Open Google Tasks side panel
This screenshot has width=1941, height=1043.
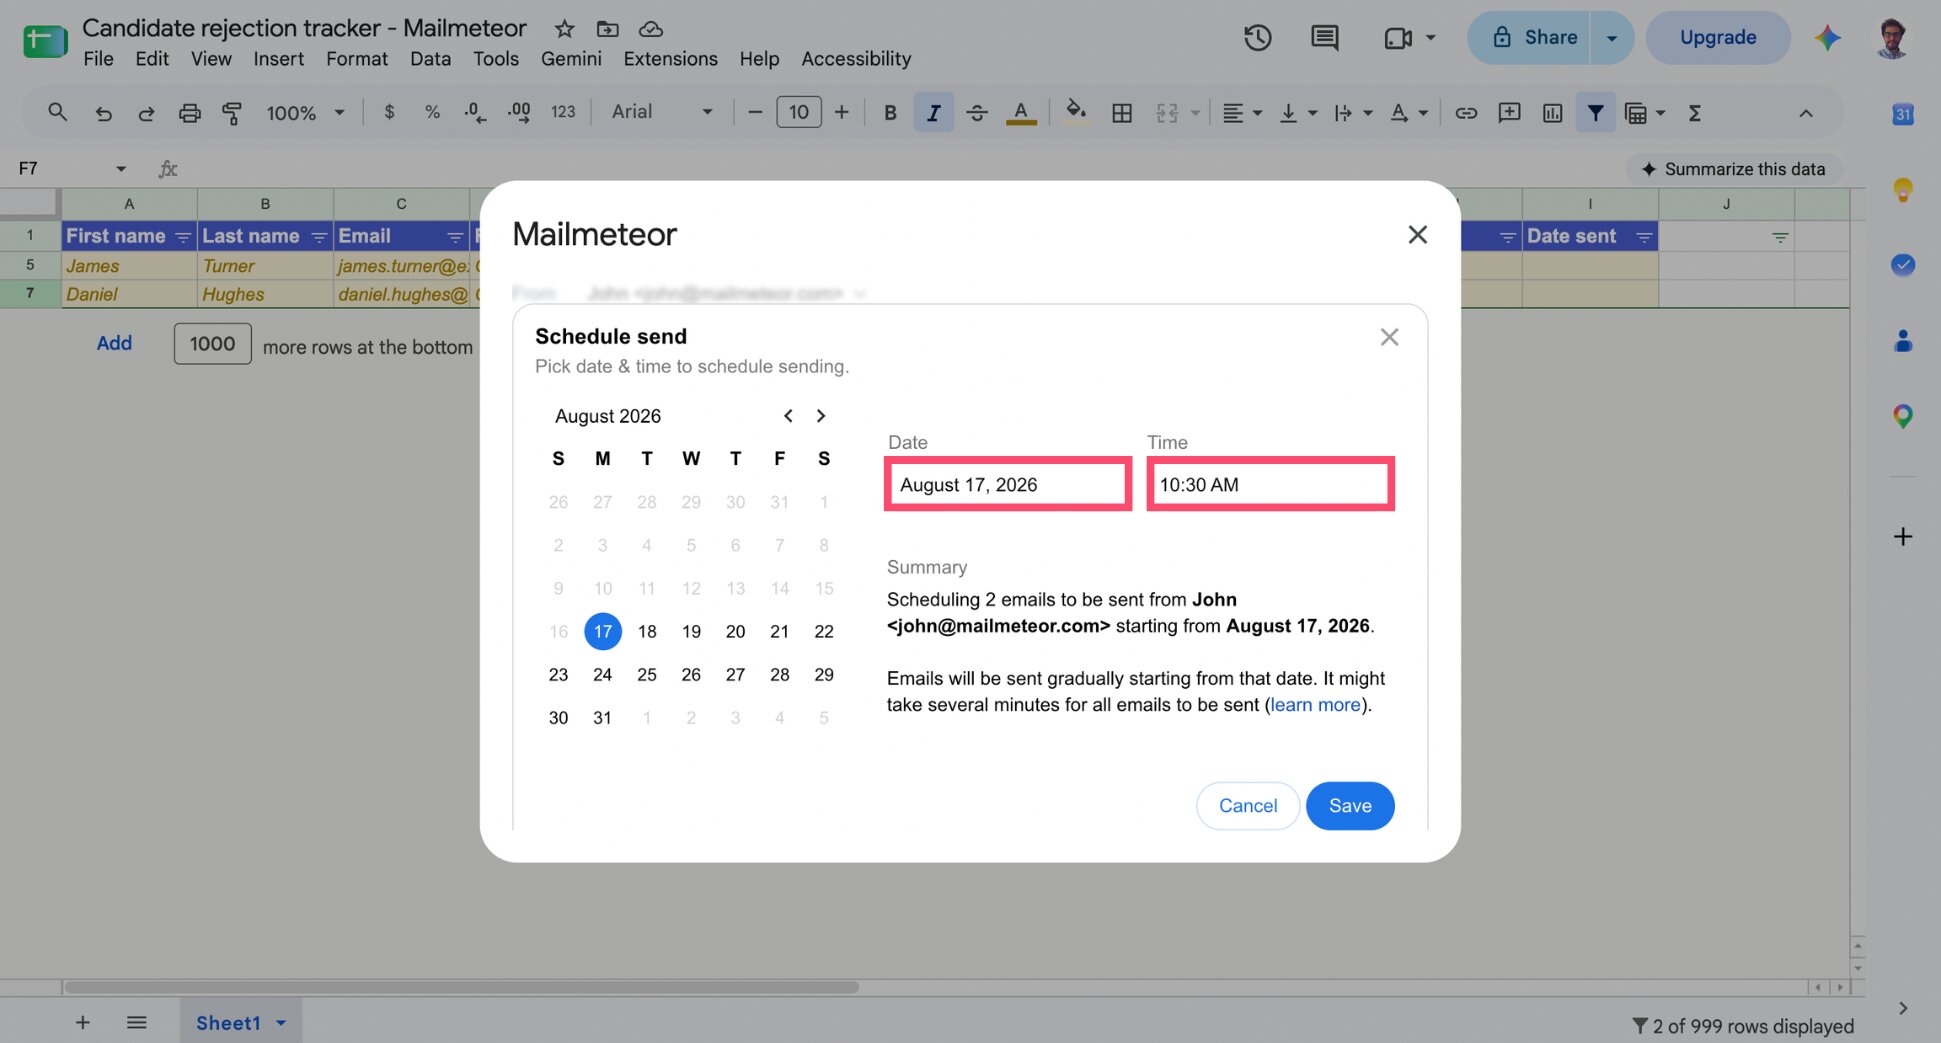1903,265
